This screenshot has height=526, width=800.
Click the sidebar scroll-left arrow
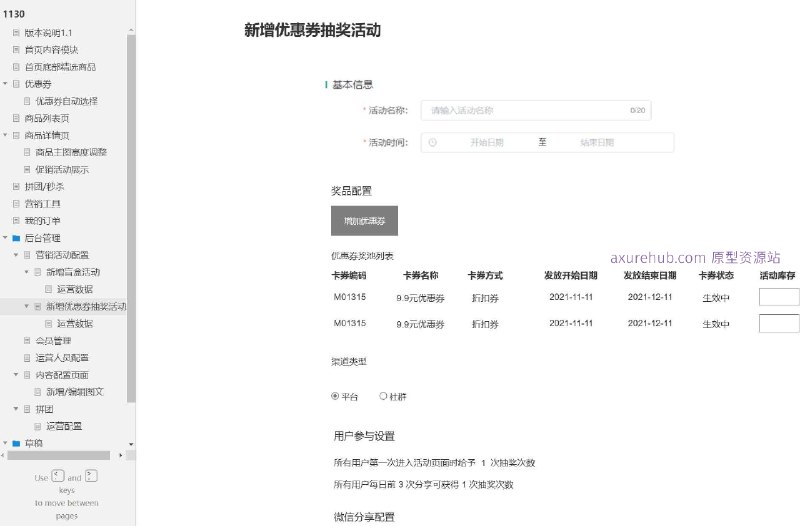click(x=3, y=455)
